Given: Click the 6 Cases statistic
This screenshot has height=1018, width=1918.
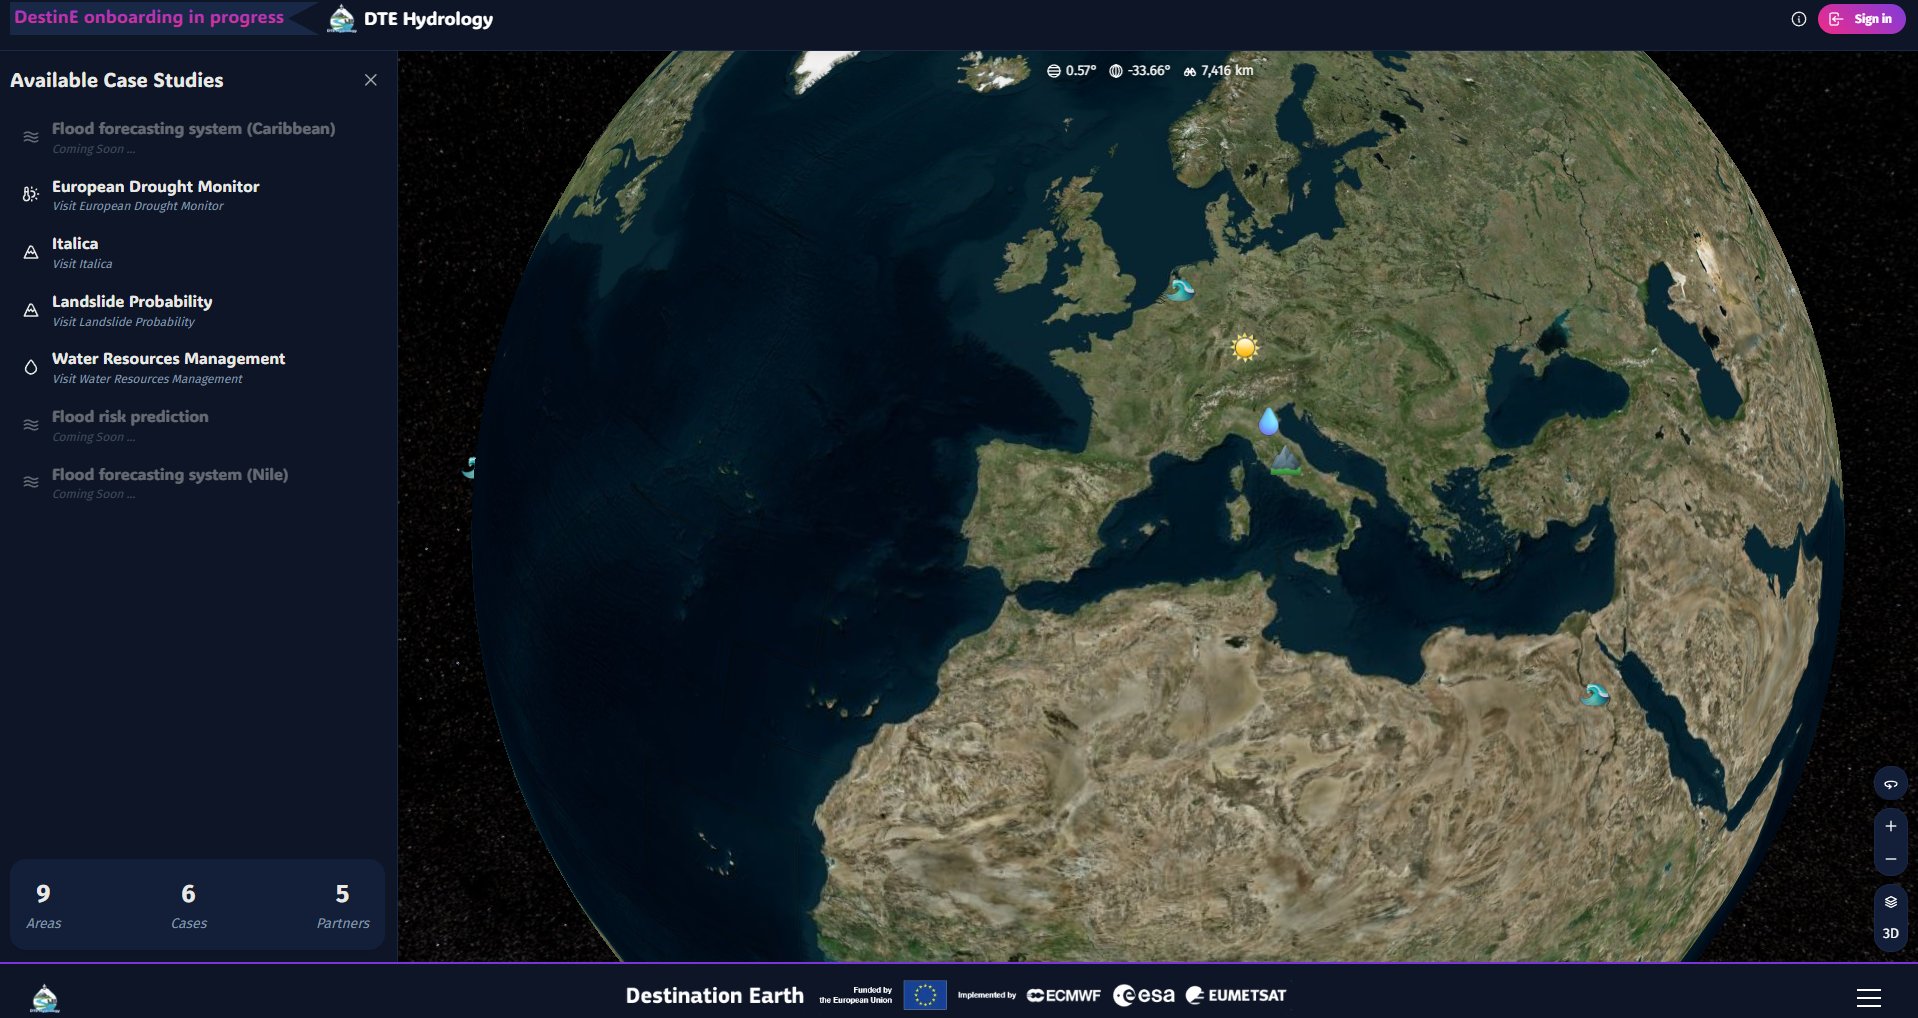Looking at the screenshot, I should pos(188,906).
